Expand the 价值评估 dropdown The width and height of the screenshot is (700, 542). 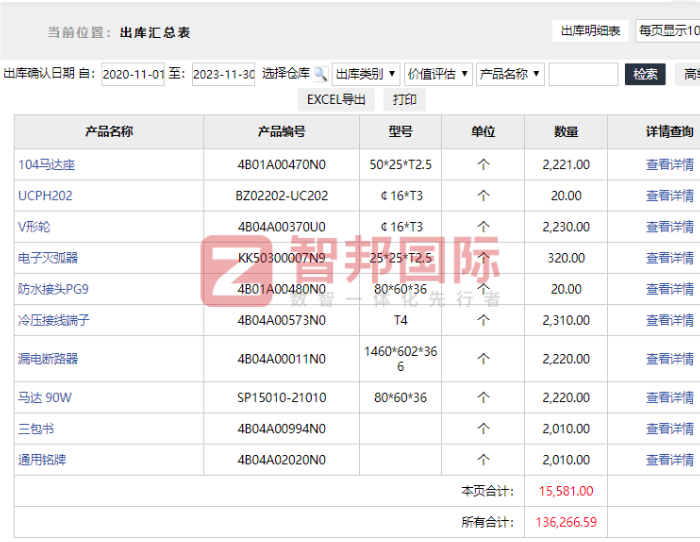(438, 74)
